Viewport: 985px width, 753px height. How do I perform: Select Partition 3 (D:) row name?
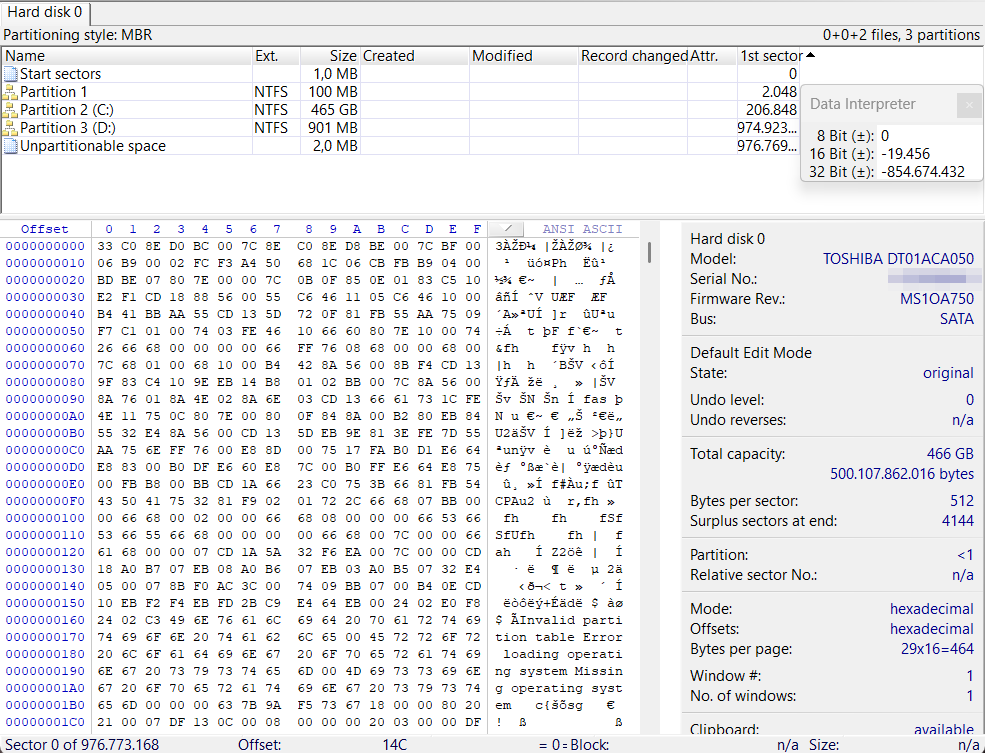point(68,128)
